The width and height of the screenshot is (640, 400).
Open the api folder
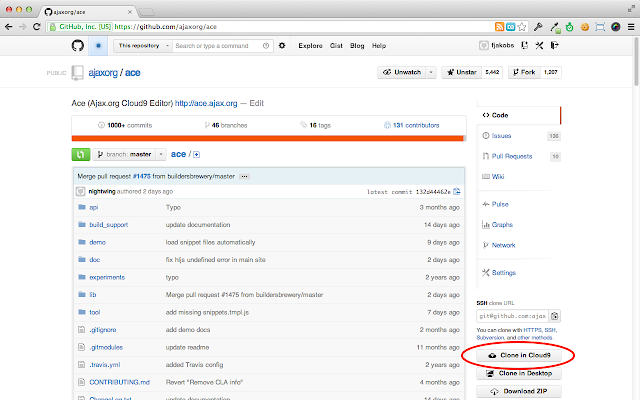click(x=93, y=207)
